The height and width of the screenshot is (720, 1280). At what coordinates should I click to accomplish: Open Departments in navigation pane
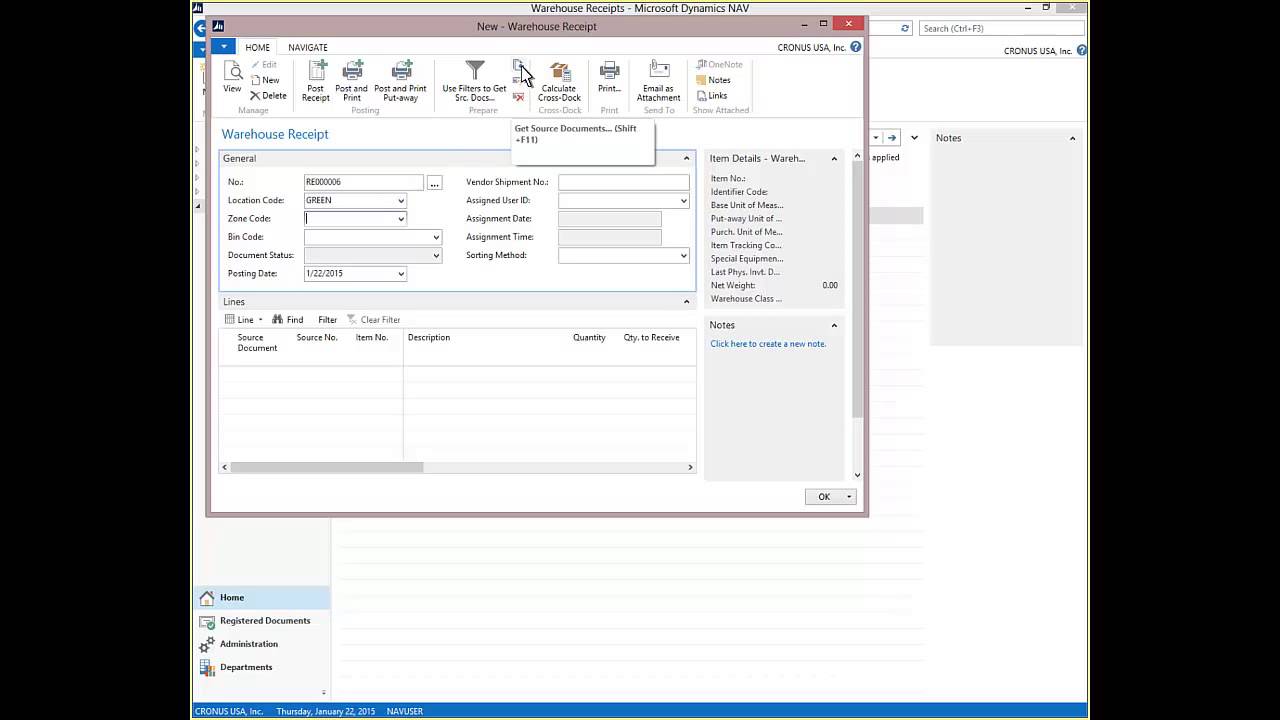coord(262,667)
